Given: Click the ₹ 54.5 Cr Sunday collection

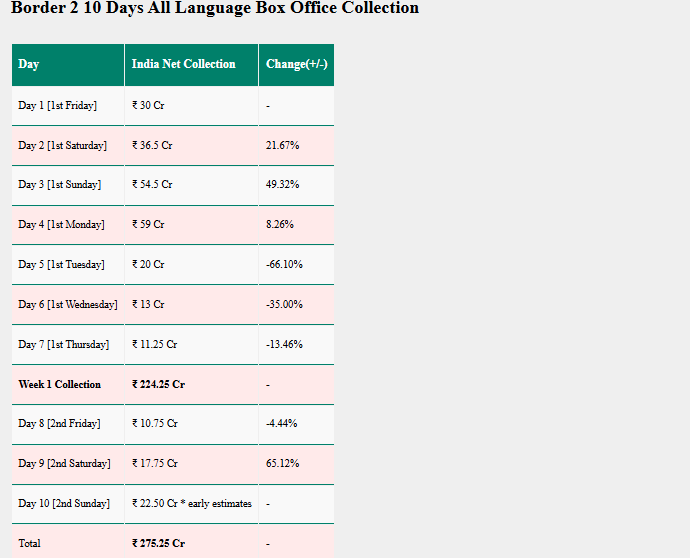Looking at the screenshot, I should pyautogui.click(x=152, y=184).
